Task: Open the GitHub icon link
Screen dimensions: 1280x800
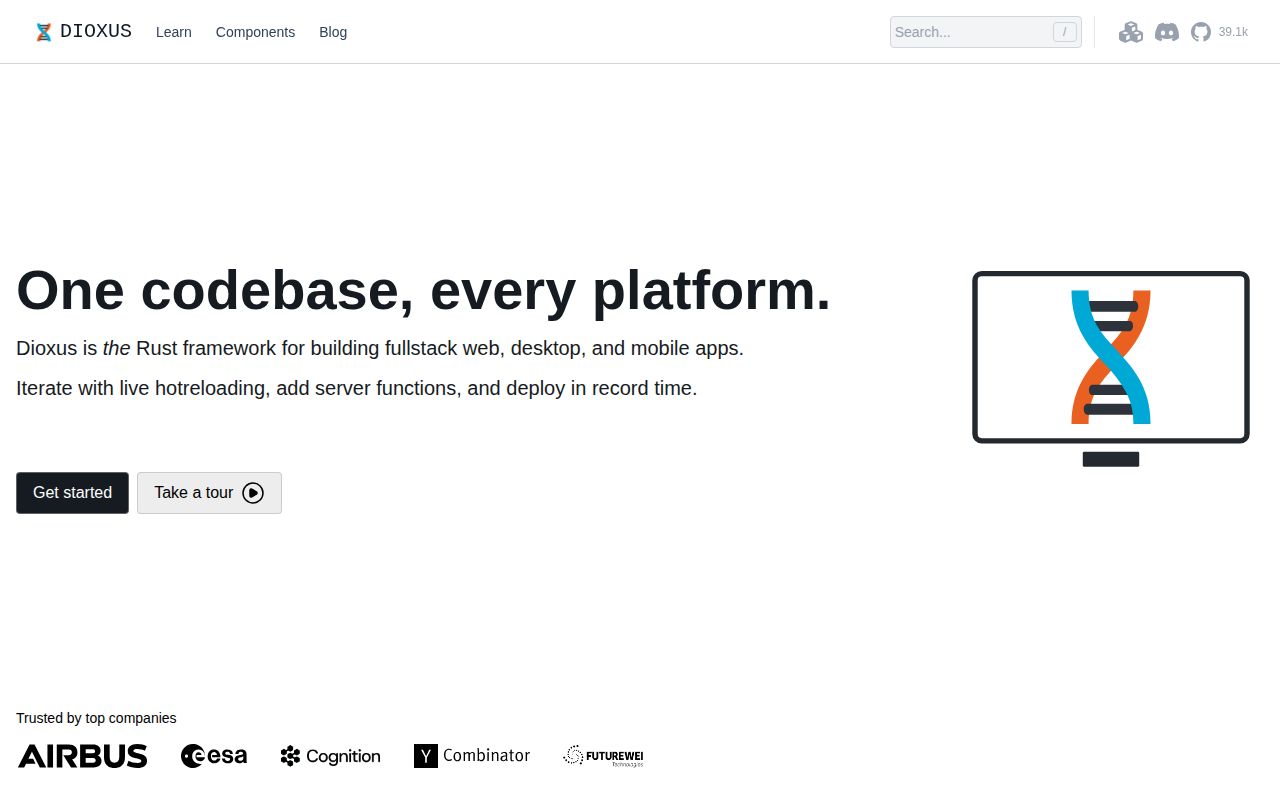Action: pyautogui.click(x=1201, y=32)
